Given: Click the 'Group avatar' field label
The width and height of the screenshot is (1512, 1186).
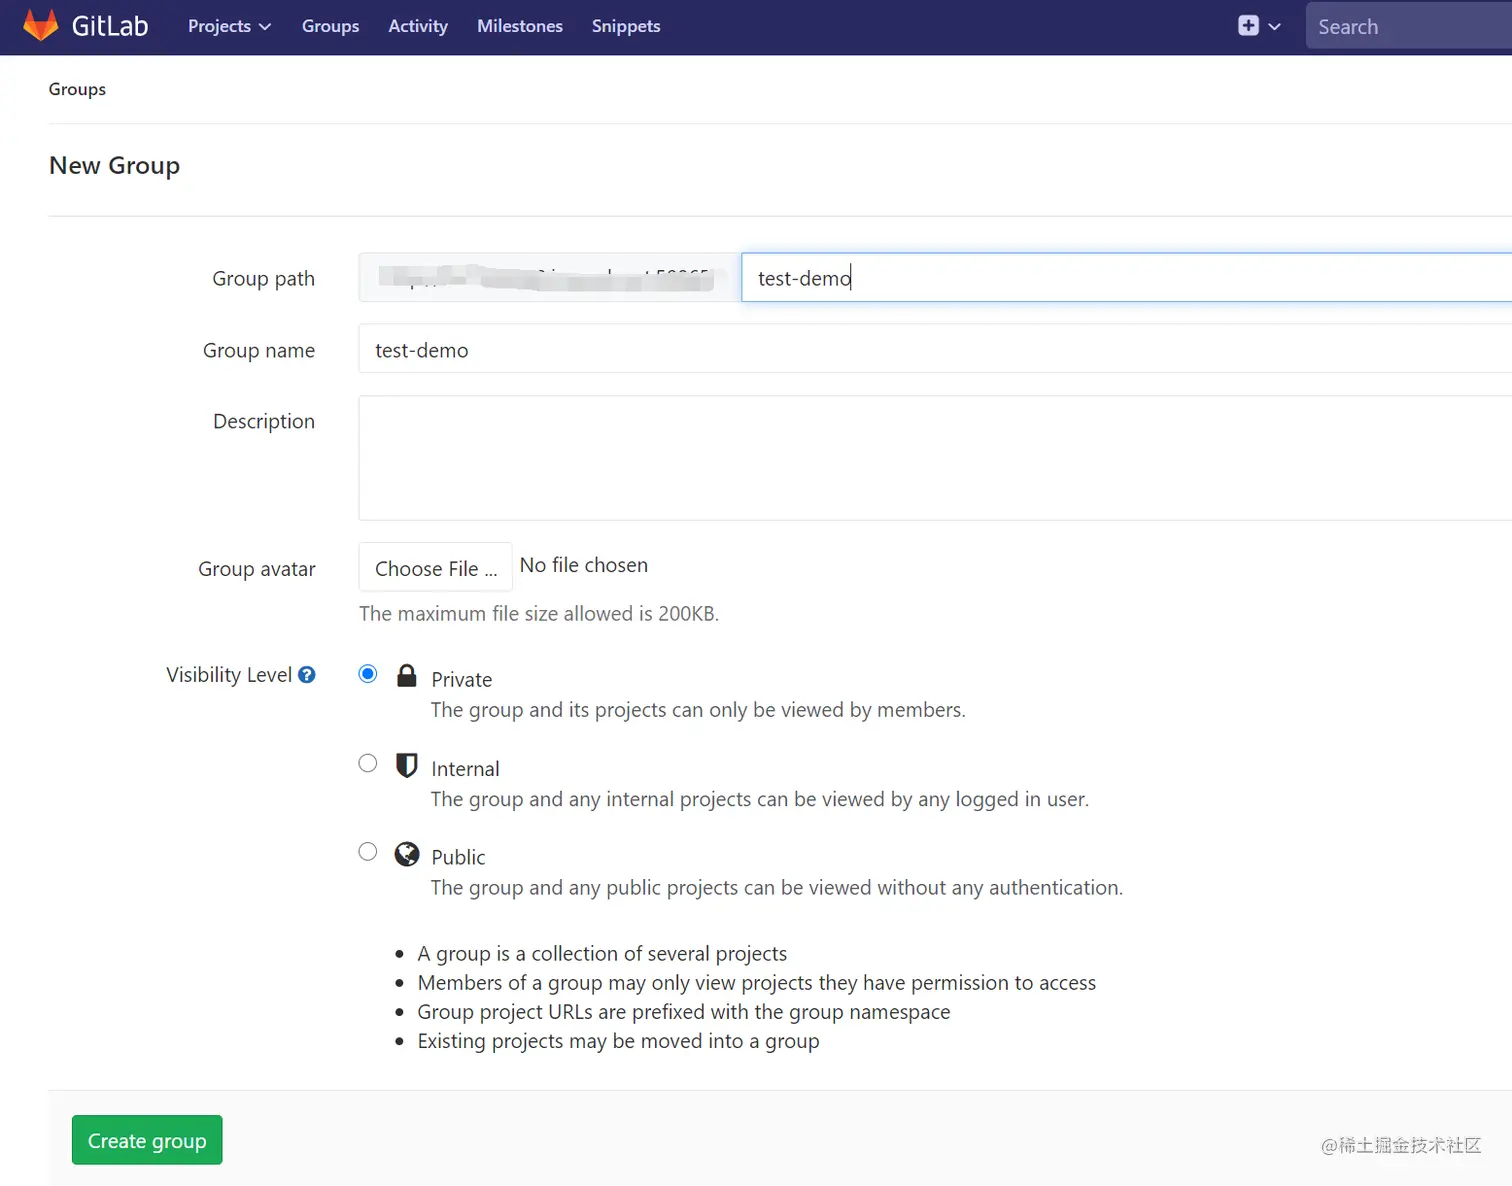Looking at the screenshot, I should click(x=257, y=569).
